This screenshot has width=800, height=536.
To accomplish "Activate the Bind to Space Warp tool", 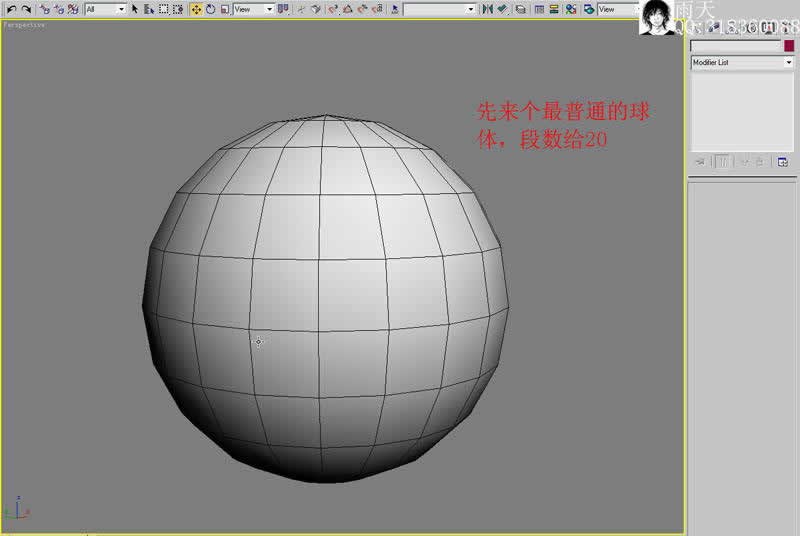I will [73, 9].
